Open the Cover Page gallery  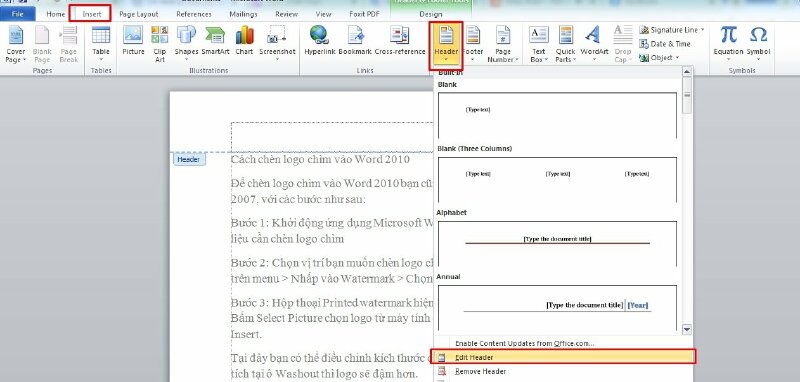16,44
